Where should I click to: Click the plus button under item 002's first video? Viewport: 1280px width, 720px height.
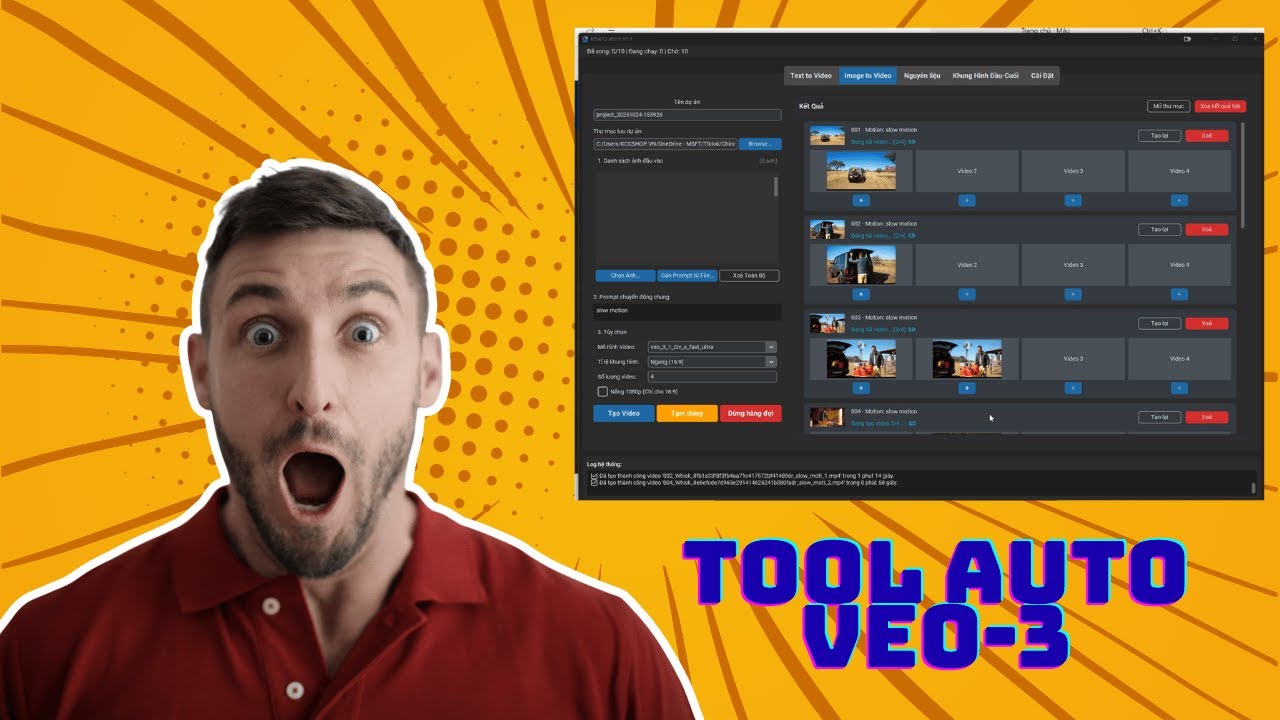pyautogui.click(x=861, y=294)
